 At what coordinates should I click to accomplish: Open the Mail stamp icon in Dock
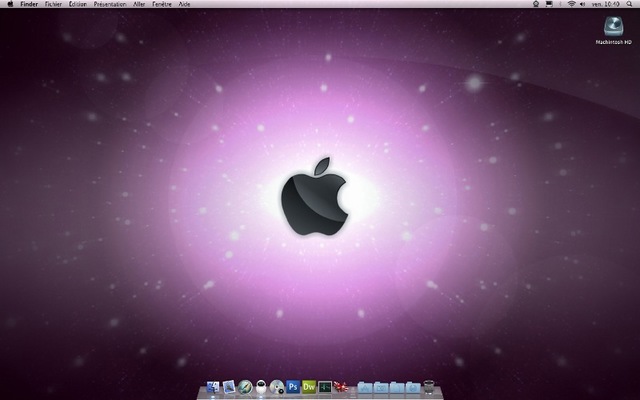pyautogui.click(x=229, y=386)
